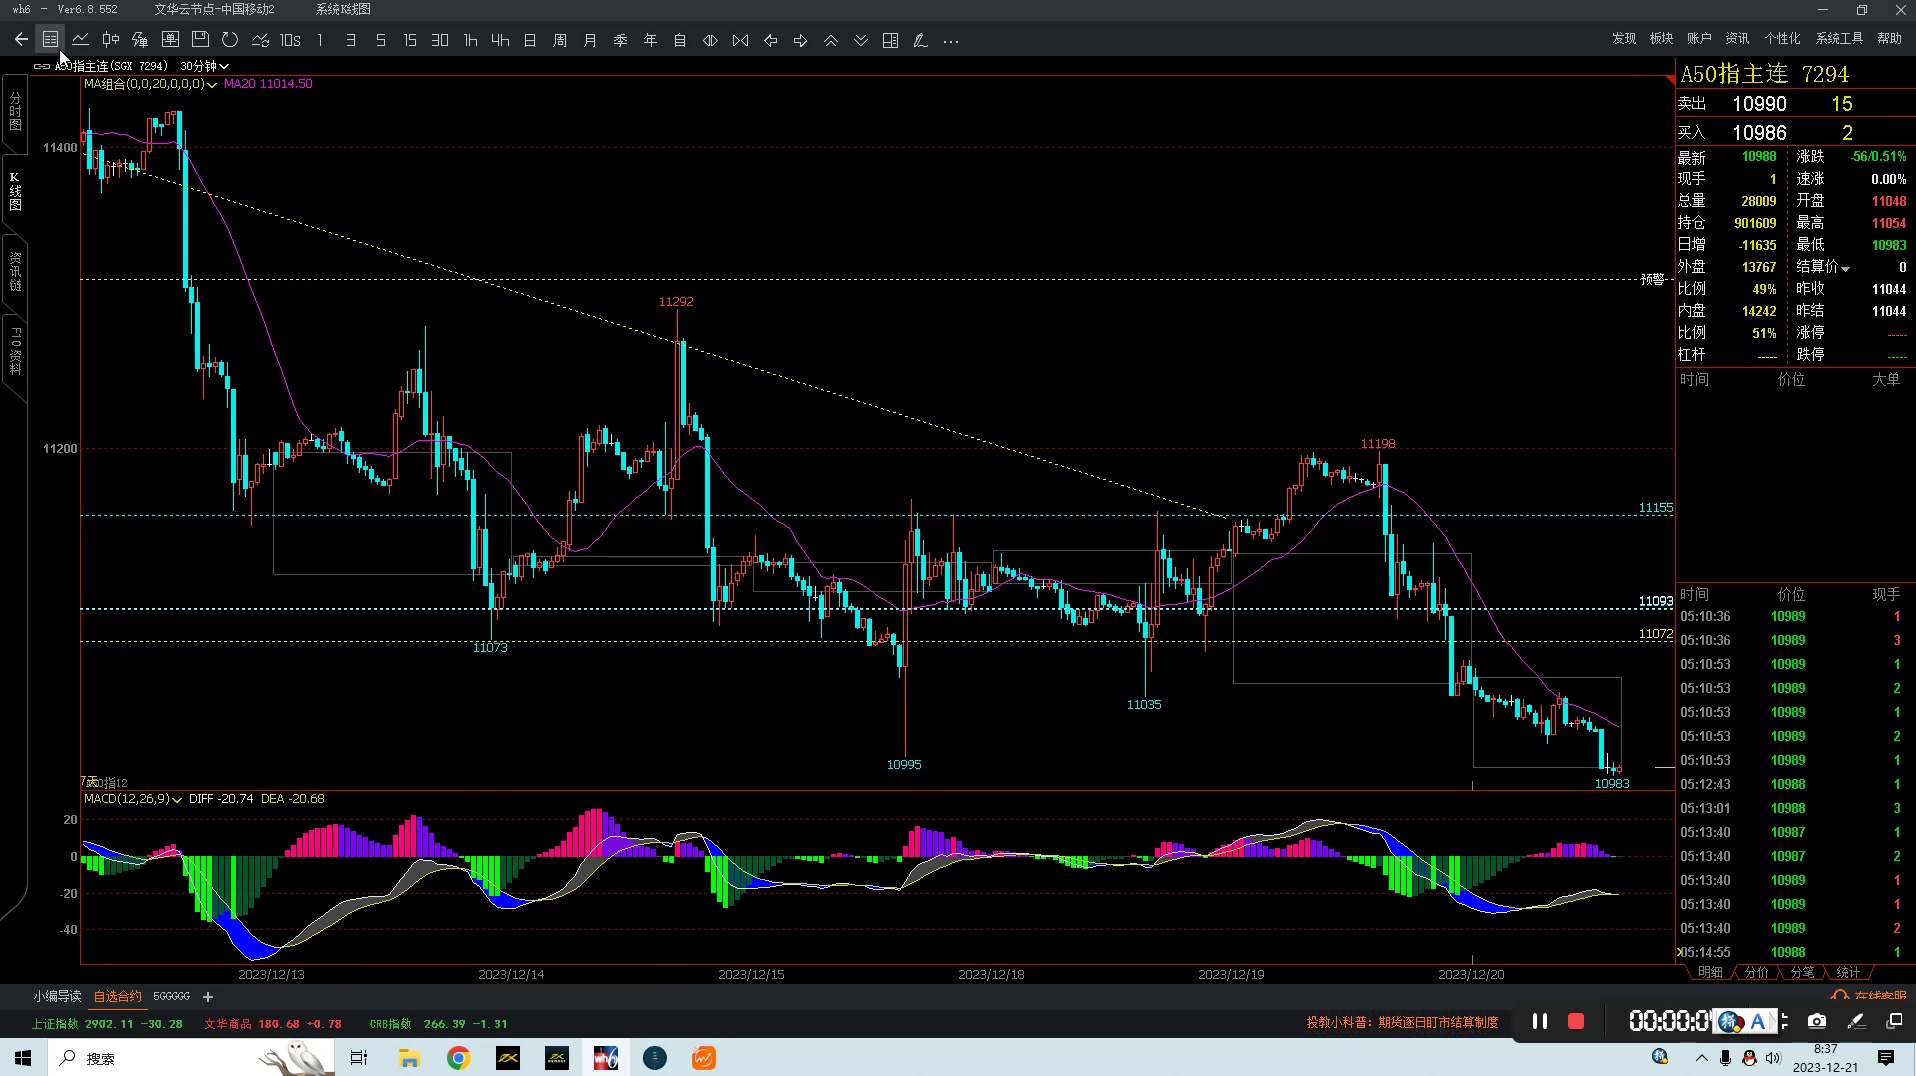Select the daily 日 period

tap(530, 40)
